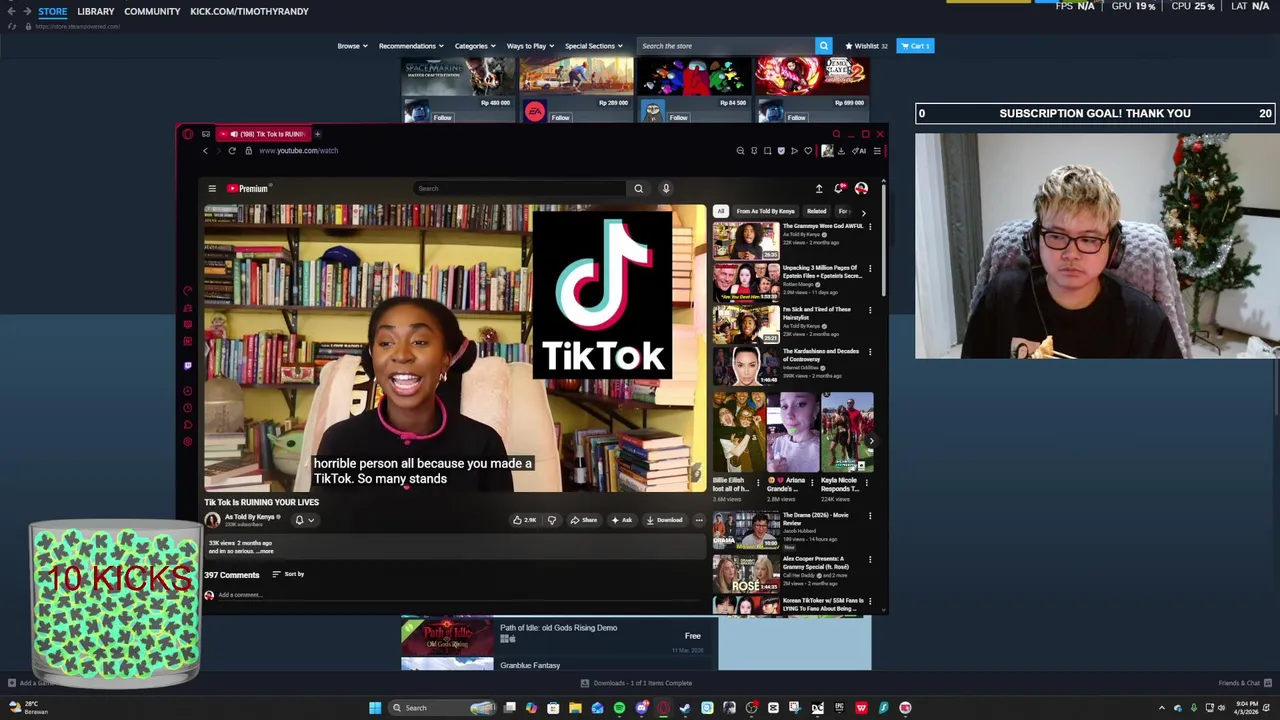Open Opera downloads arrow icon
The width and height of the screenshot is (1280, 720).
841,151
